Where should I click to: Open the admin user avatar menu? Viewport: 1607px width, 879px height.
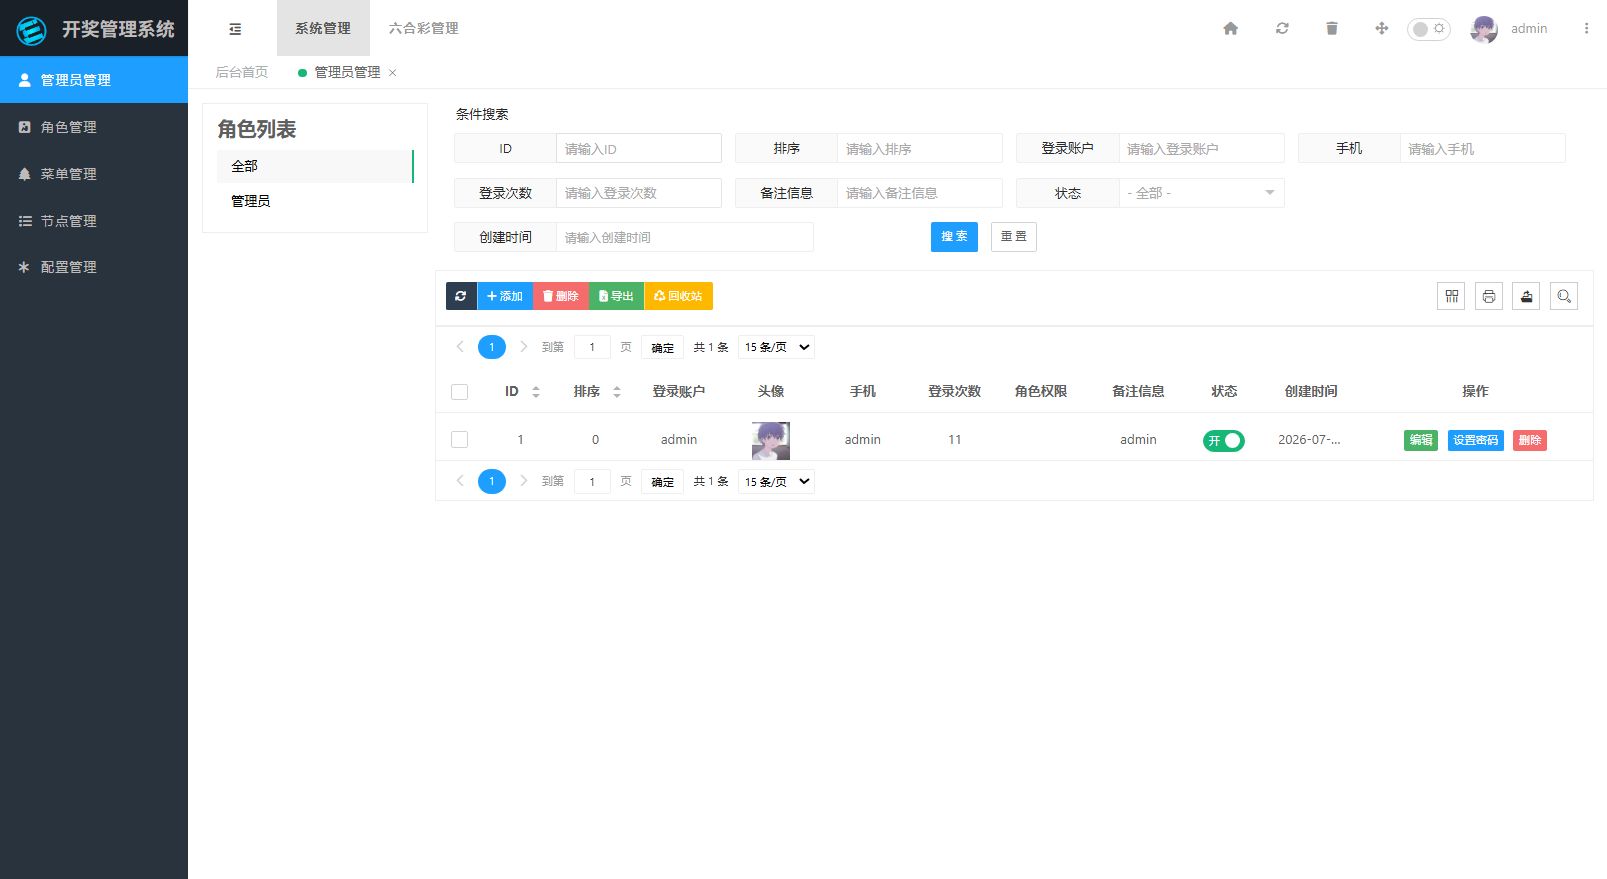1484,29
